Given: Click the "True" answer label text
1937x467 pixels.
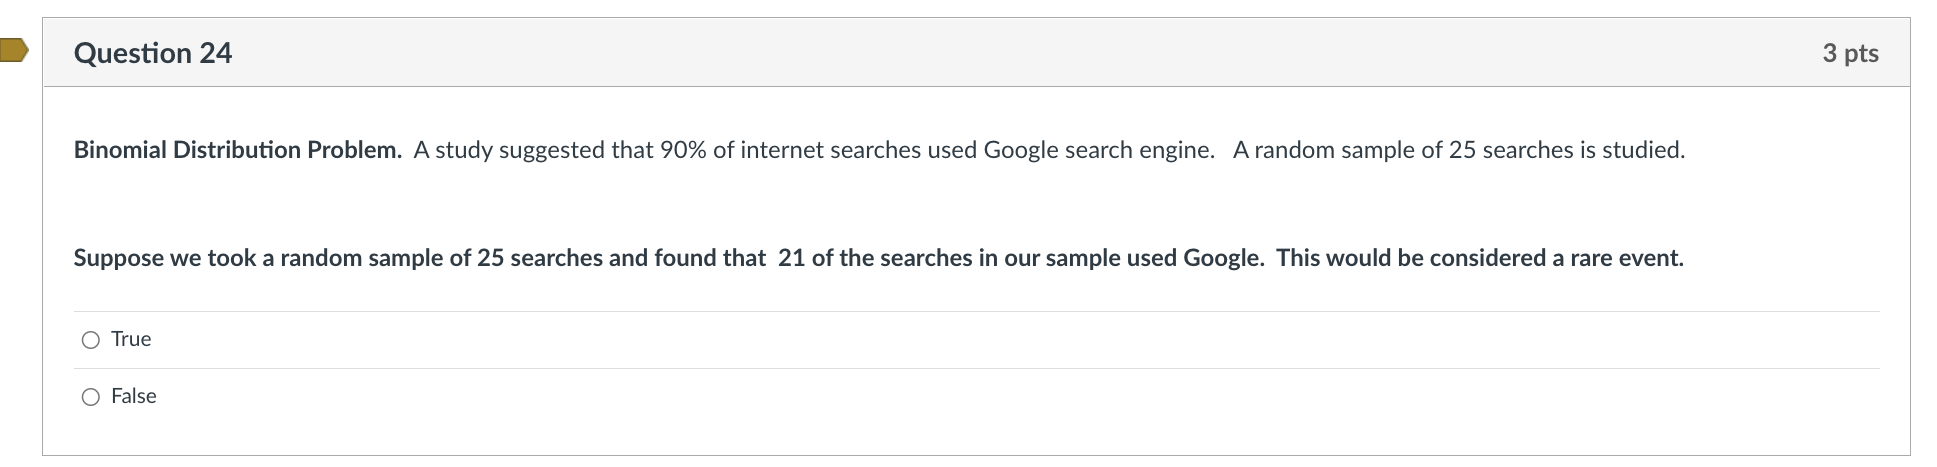Looking at the screenshot, I should [x=131, y=339].
